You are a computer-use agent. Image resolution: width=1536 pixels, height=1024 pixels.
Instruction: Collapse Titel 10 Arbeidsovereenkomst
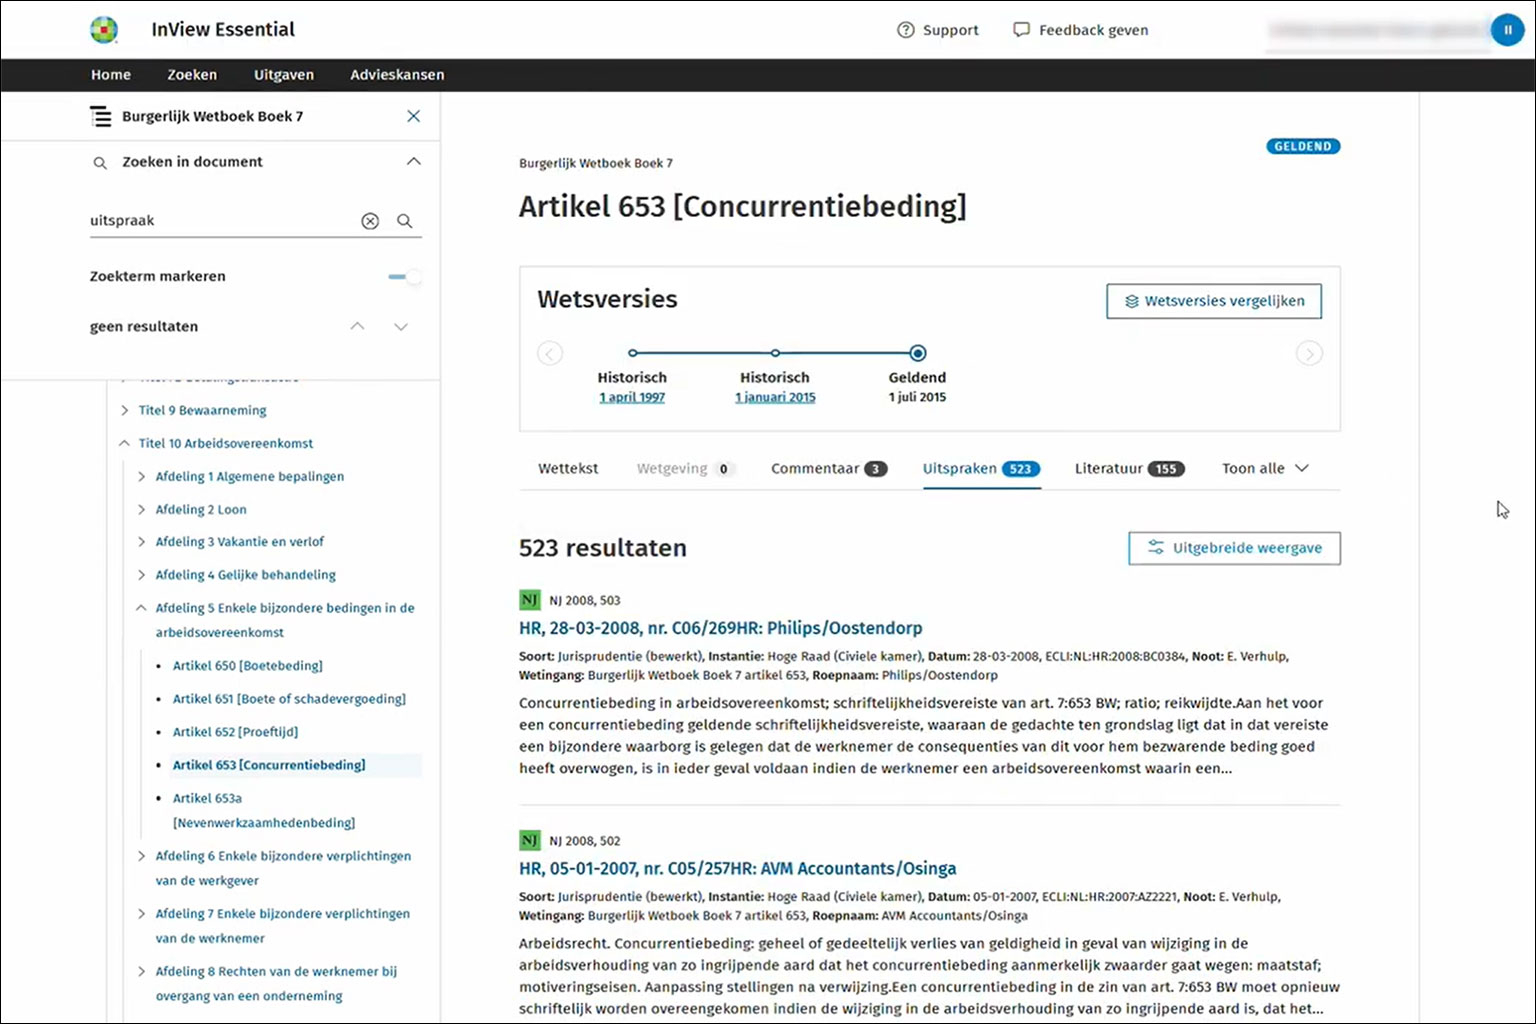(x=124, y=443)
